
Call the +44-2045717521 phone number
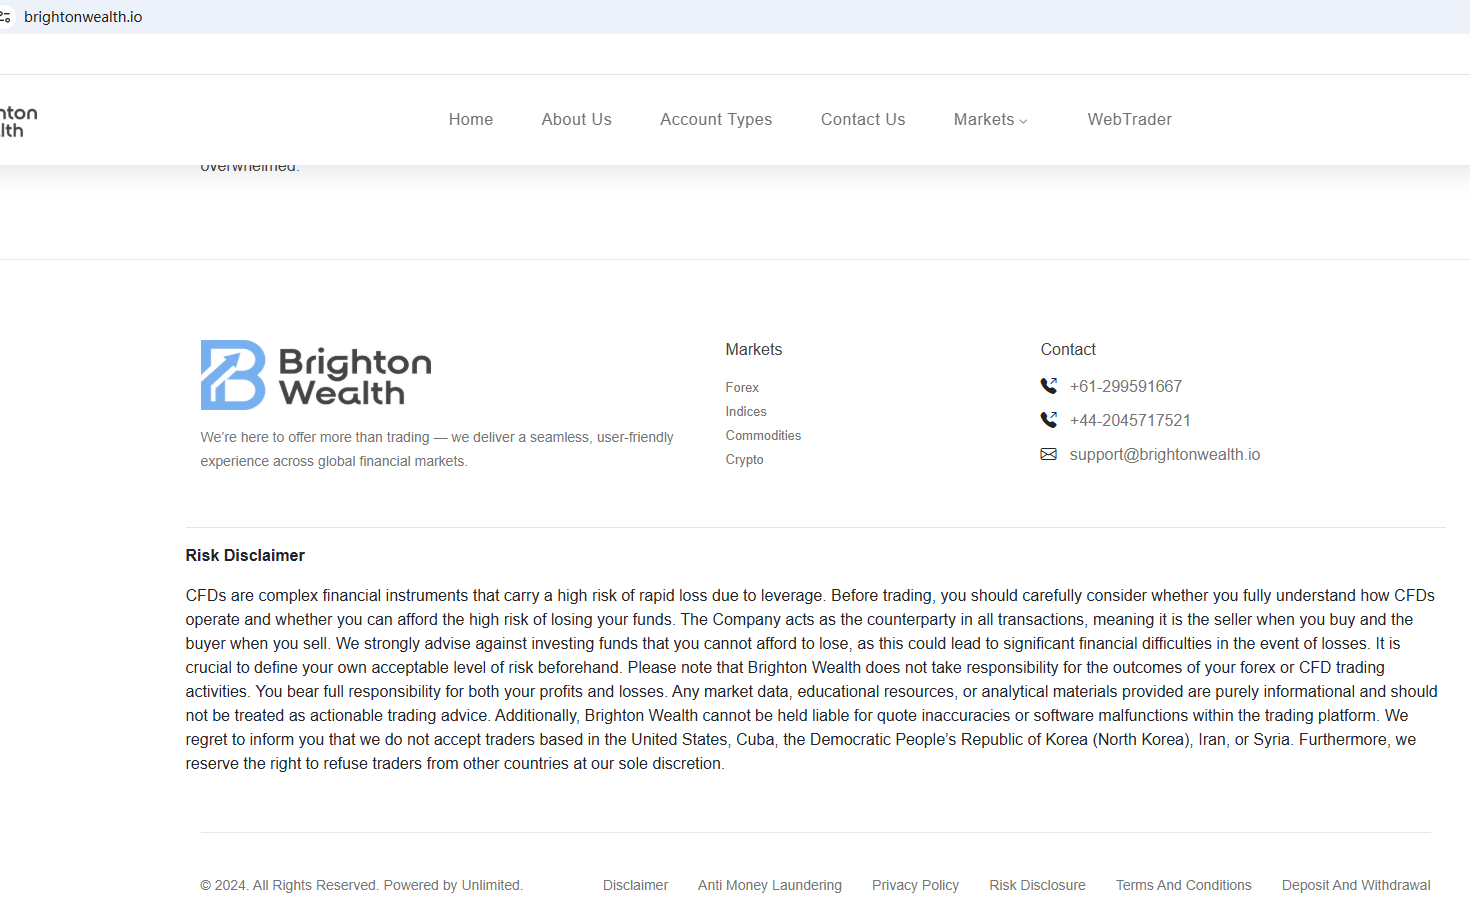[x=1130, y=420]
